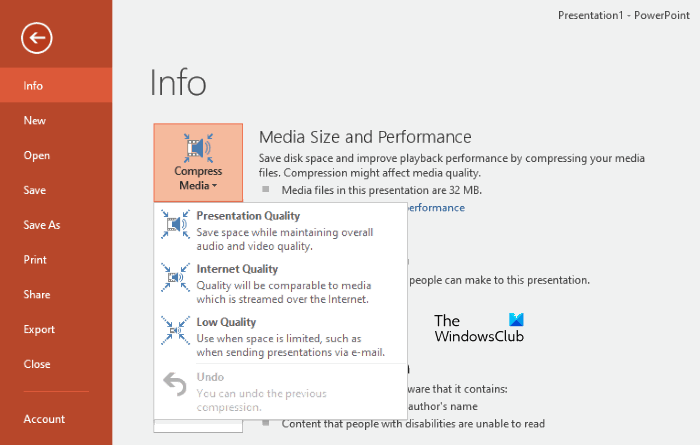Choose Save As in the sidebar
700x445 pixels.
(42, 225)
